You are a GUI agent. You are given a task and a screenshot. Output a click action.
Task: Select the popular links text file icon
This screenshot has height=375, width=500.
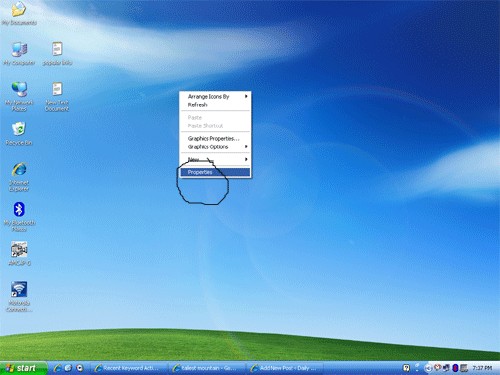pyautogui.click(x=57, y=53)
